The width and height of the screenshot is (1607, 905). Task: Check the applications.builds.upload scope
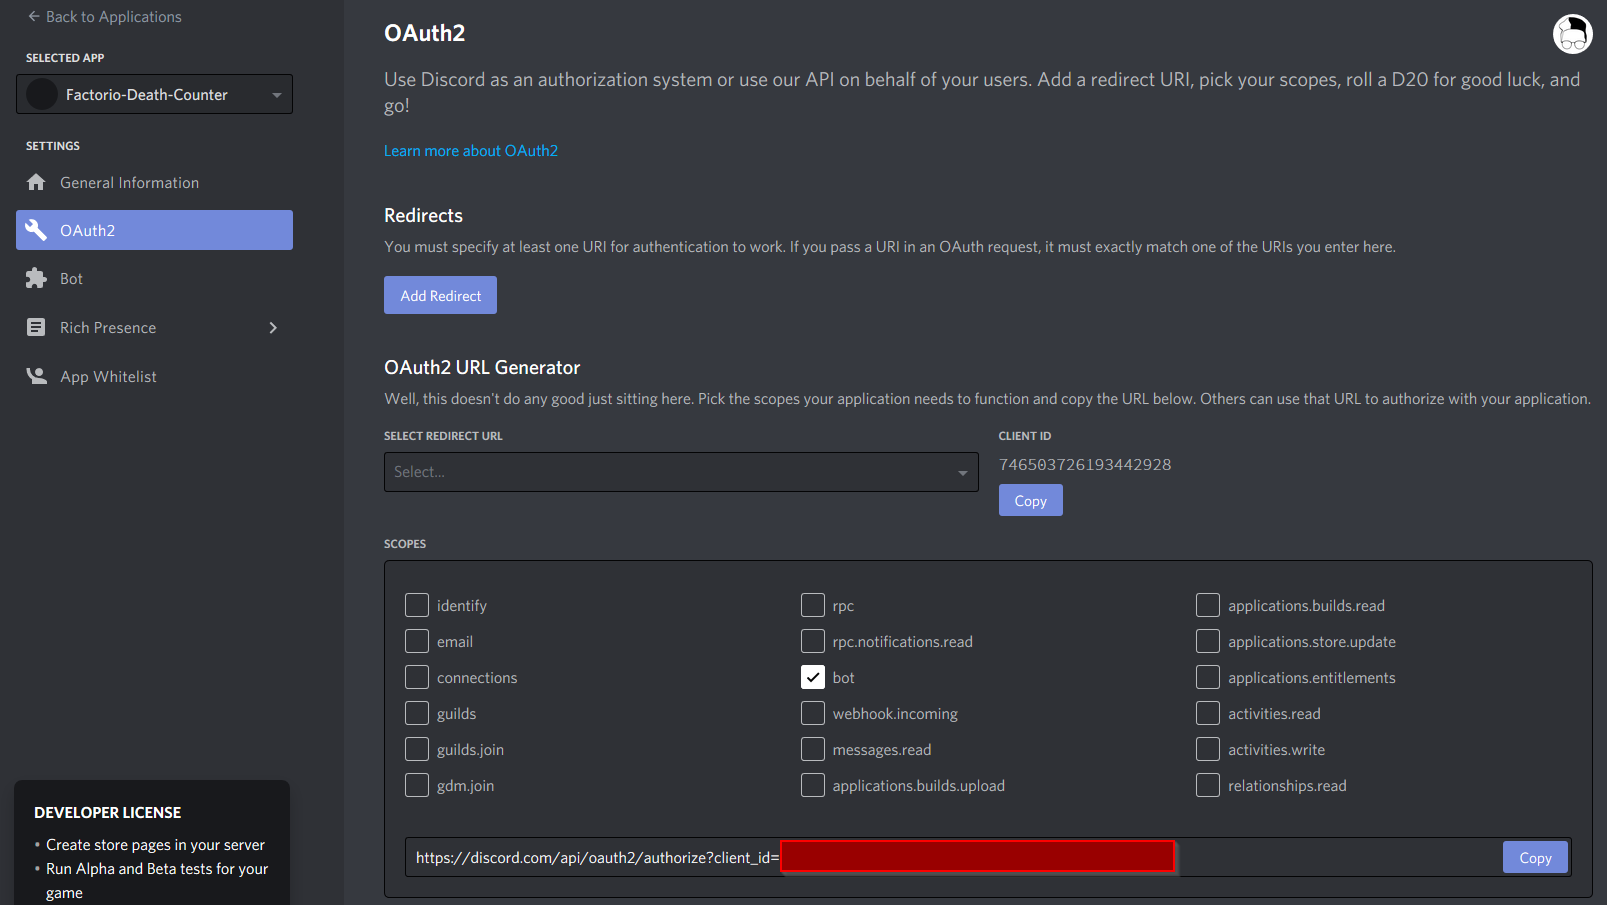(813, 785)
